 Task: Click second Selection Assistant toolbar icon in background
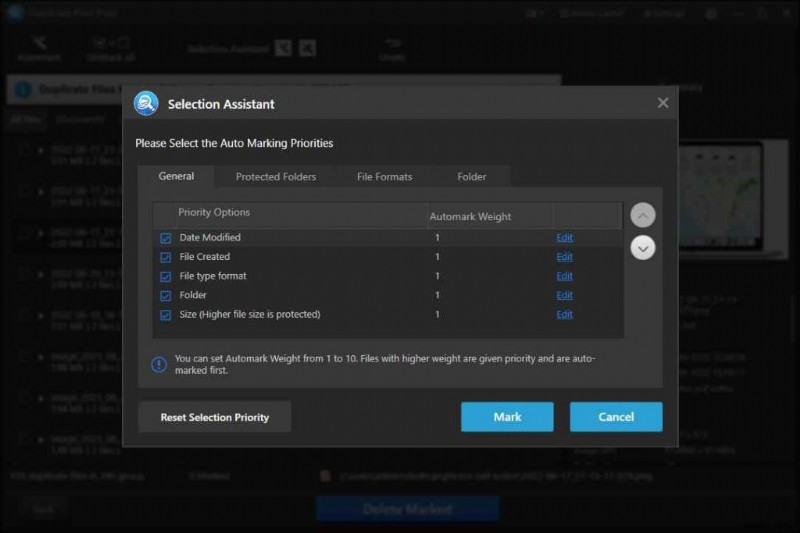pos(307,48)
